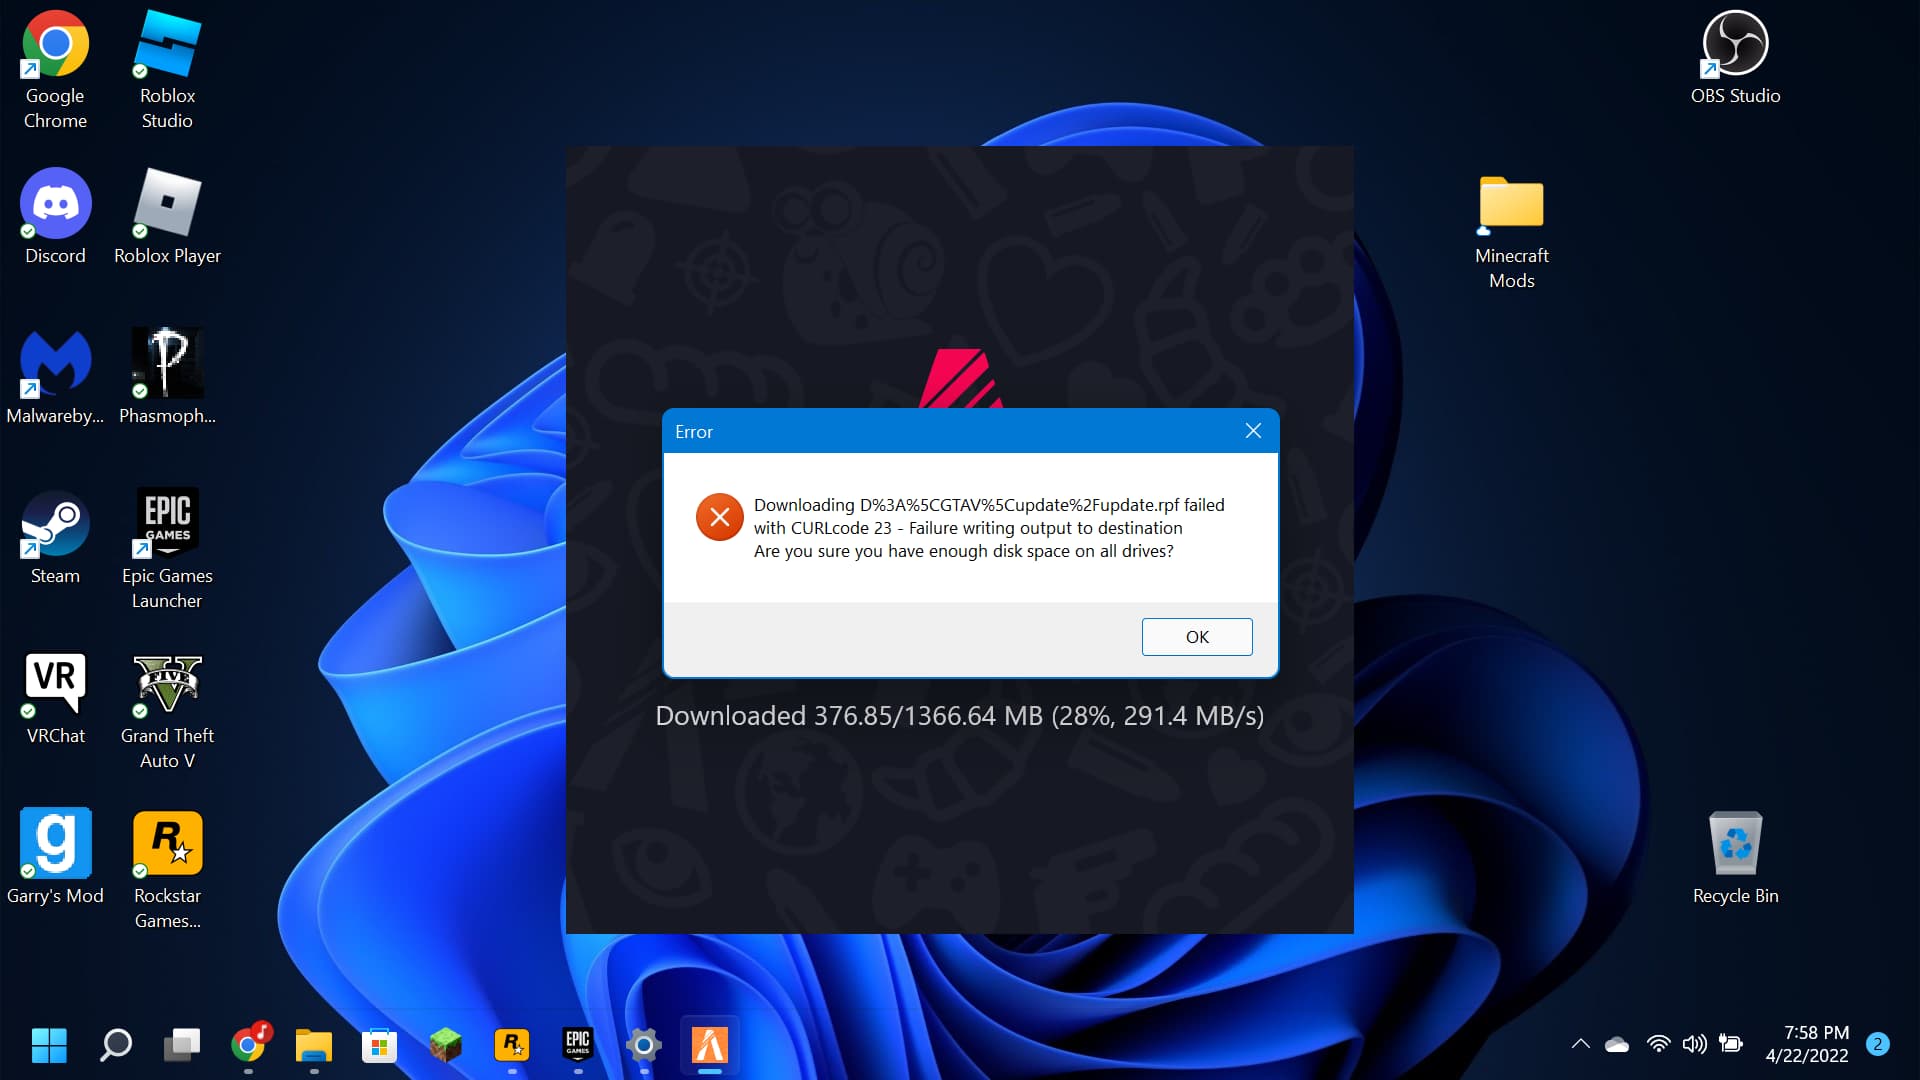Open the notification center badge
Viewport: 1920px width, 1080px height.
pyautogui.click(x=1877, y=1044)
